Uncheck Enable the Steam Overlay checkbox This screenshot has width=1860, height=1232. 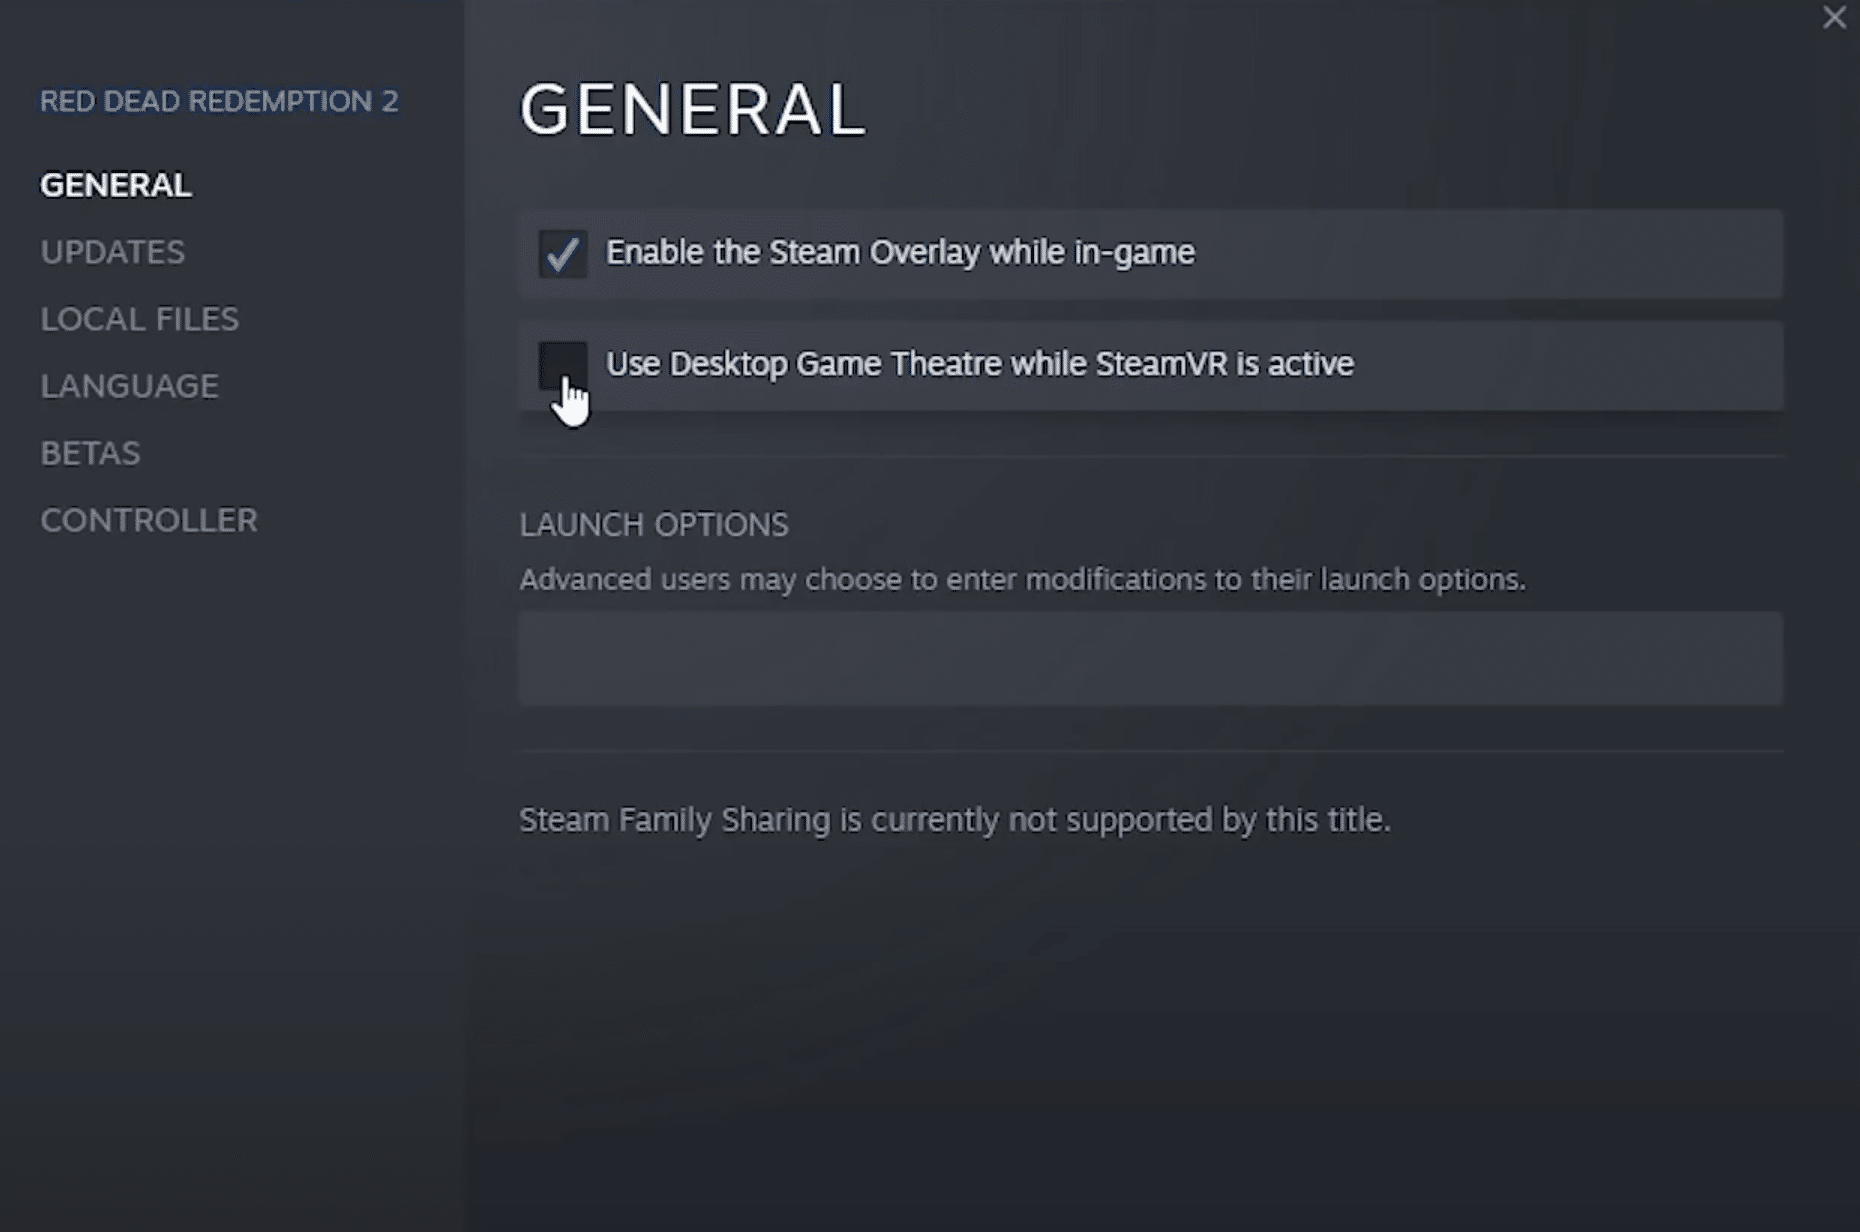[x=563, y=254]
